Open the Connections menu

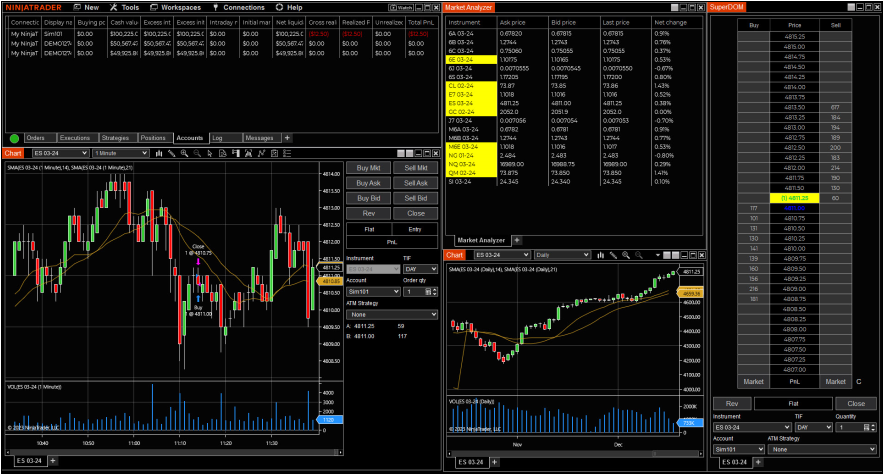click(239, 7)
